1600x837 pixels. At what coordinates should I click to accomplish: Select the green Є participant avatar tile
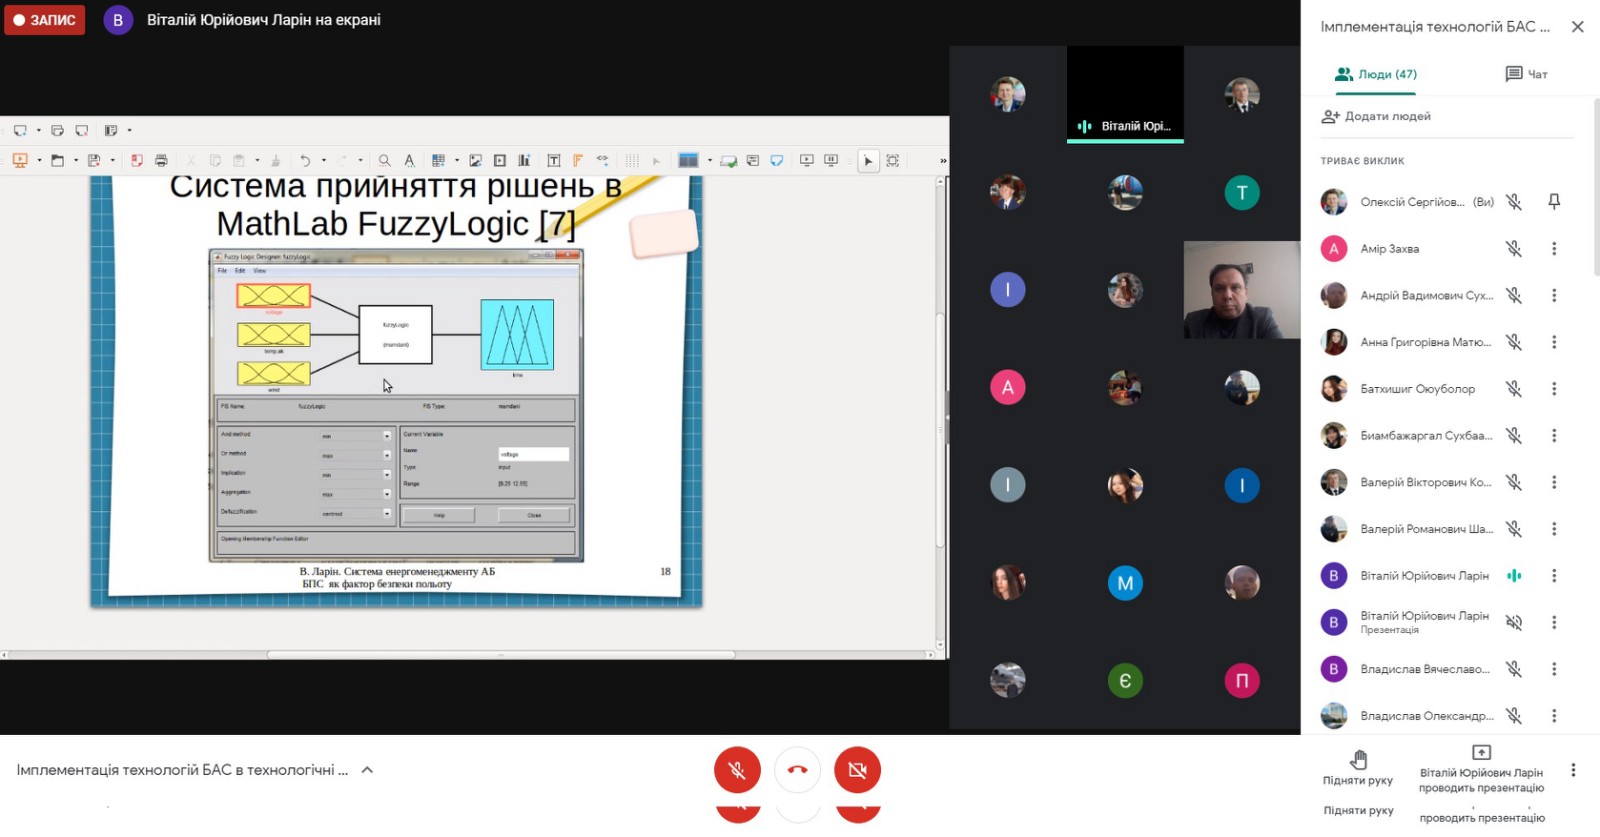click(1125, 681)
